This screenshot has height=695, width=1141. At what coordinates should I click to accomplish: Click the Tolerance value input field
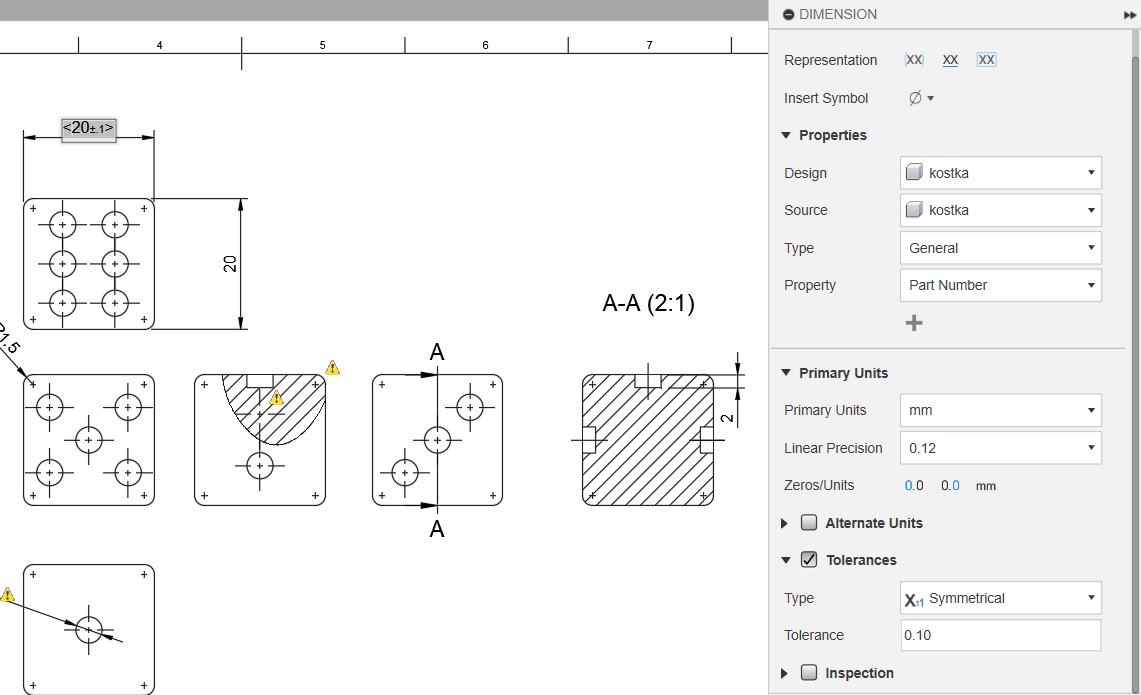[1000, 635]
